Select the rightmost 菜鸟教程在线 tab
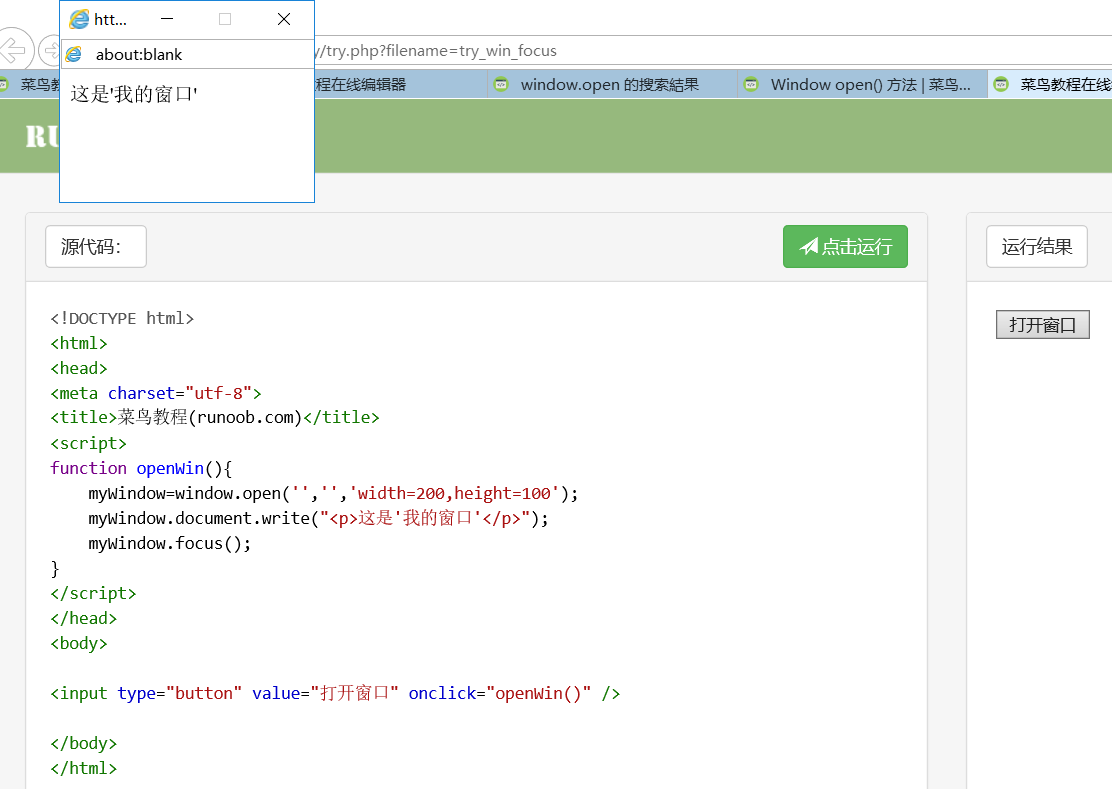Viewport: 1112px width, 789px height. 1050,84
